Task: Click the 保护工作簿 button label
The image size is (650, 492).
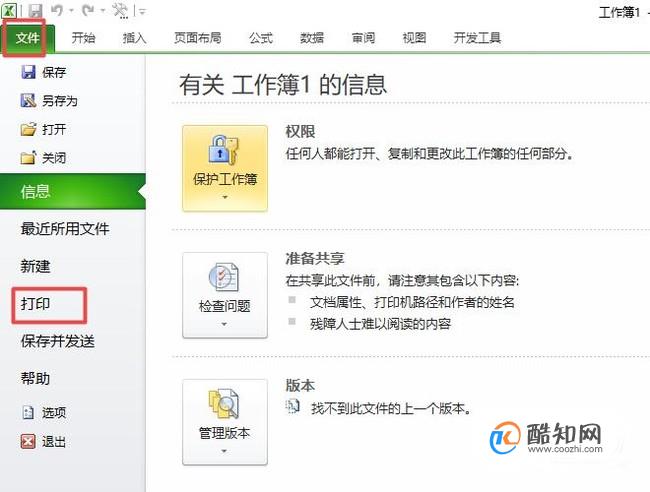Action: [225, 179]
